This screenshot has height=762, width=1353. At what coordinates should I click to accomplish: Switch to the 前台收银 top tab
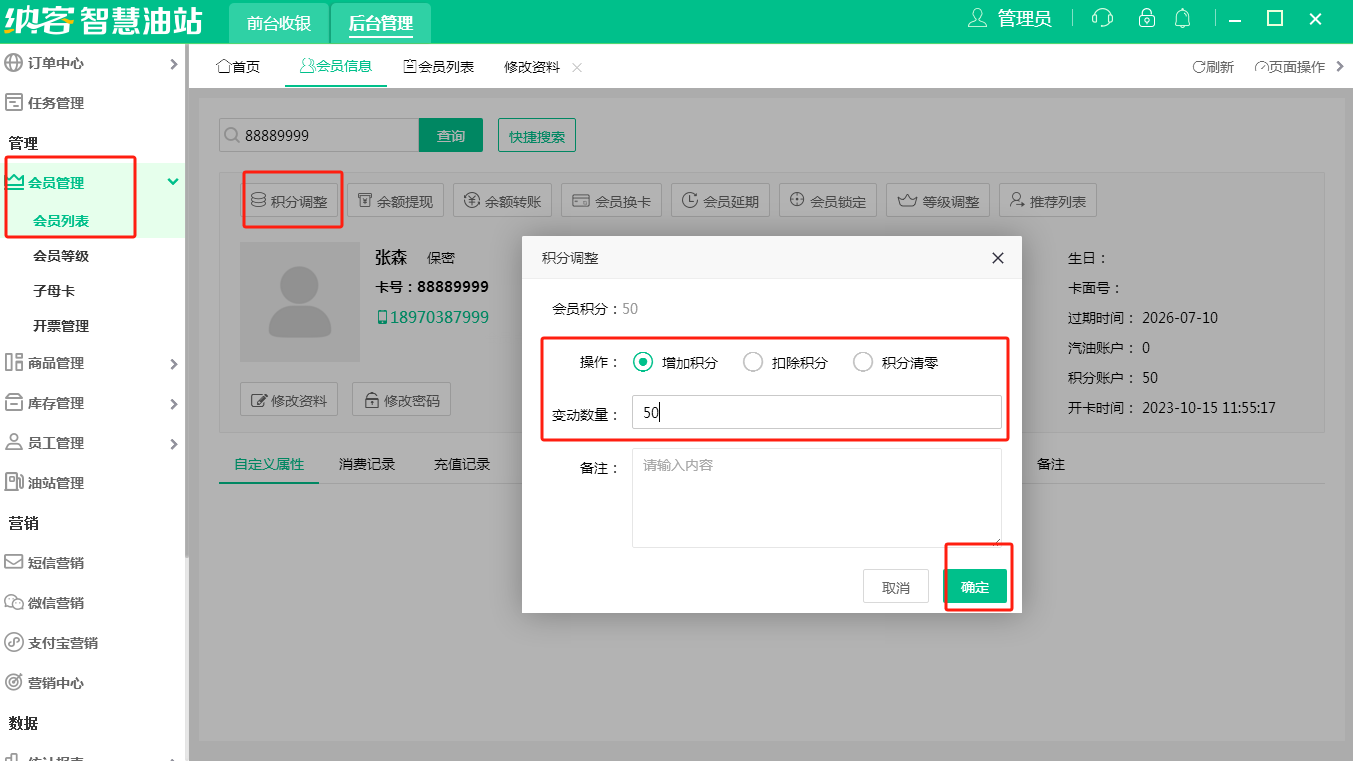(279, 23)
